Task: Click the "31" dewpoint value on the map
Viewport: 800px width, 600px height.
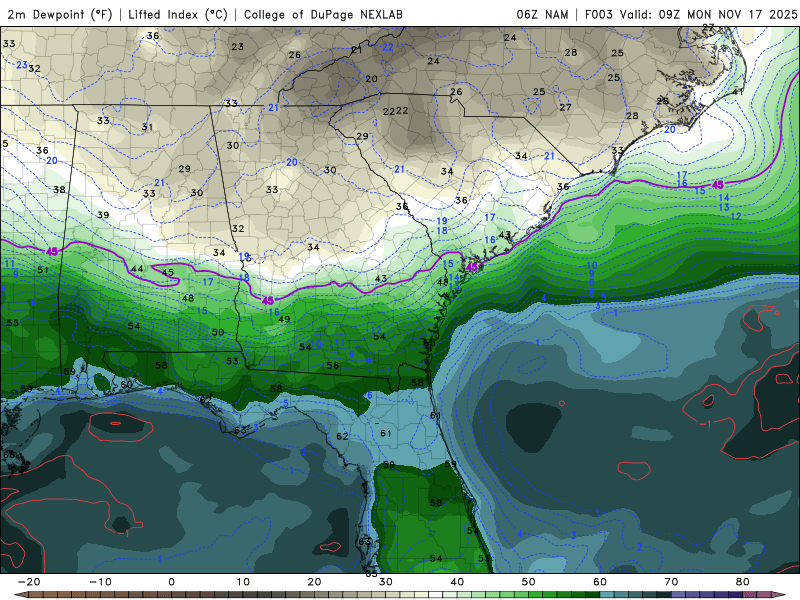Action: [147, 127]
